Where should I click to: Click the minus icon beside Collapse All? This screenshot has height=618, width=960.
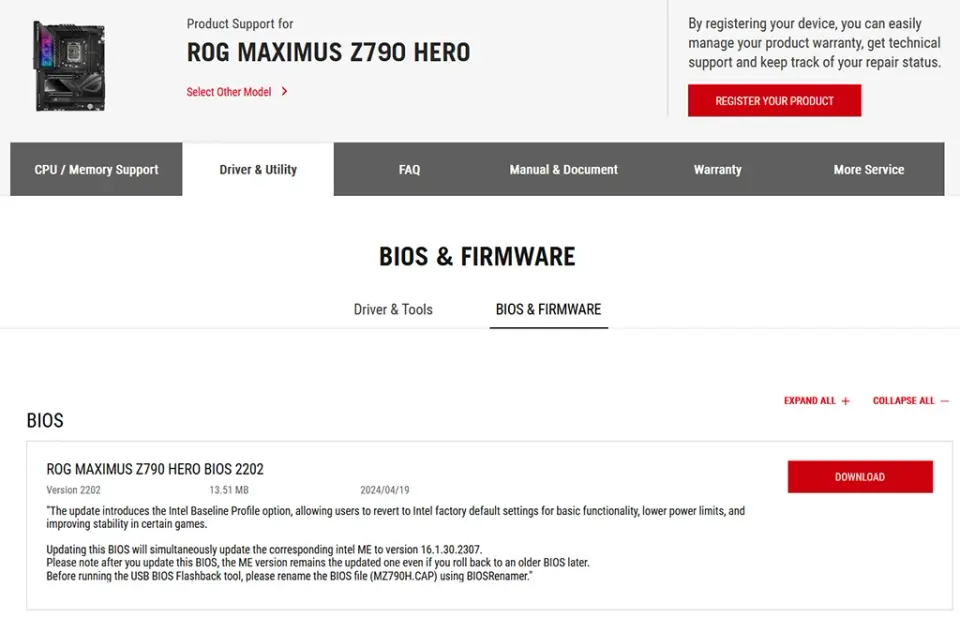point(944,401)
